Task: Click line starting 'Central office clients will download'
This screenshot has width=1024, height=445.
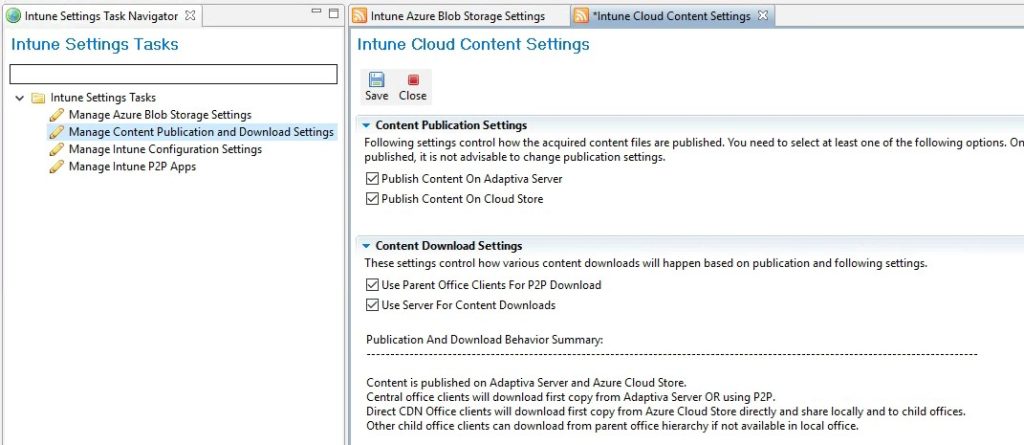Action: [x=571, y=397]
